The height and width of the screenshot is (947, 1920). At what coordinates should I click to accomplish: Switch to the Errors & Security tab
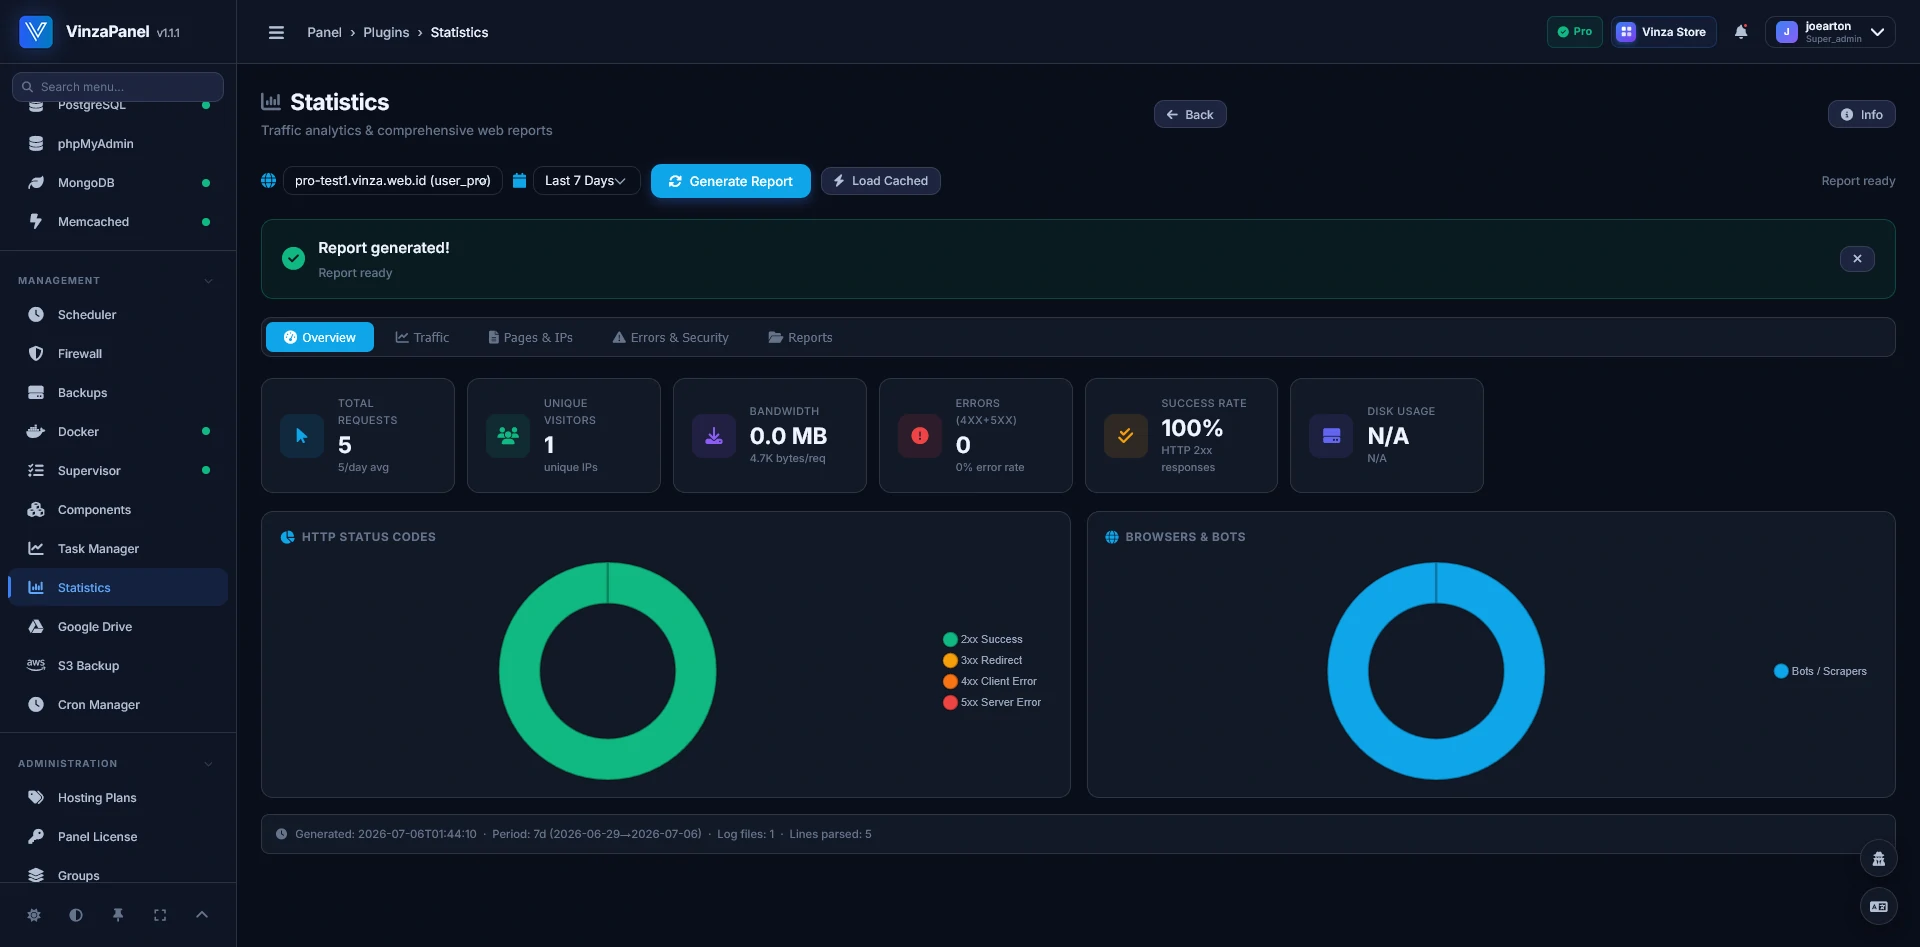click(670, 338)
